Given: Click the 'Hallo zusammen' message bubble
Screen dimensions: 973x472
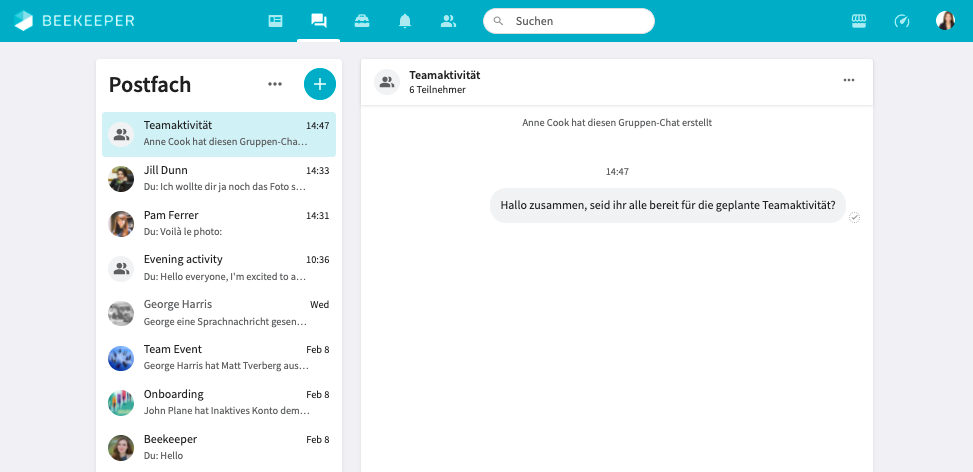Looking at the screenshot, I should [668, 205].
